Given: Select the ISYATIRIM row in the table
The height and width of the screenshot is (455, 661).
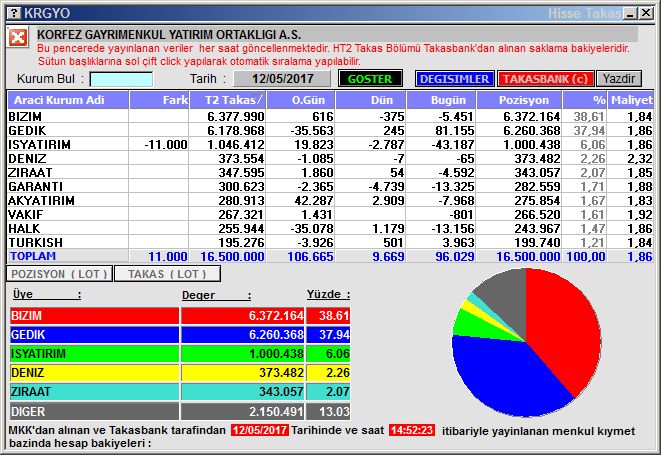Looking at the screenshot, I should (330, 144).
